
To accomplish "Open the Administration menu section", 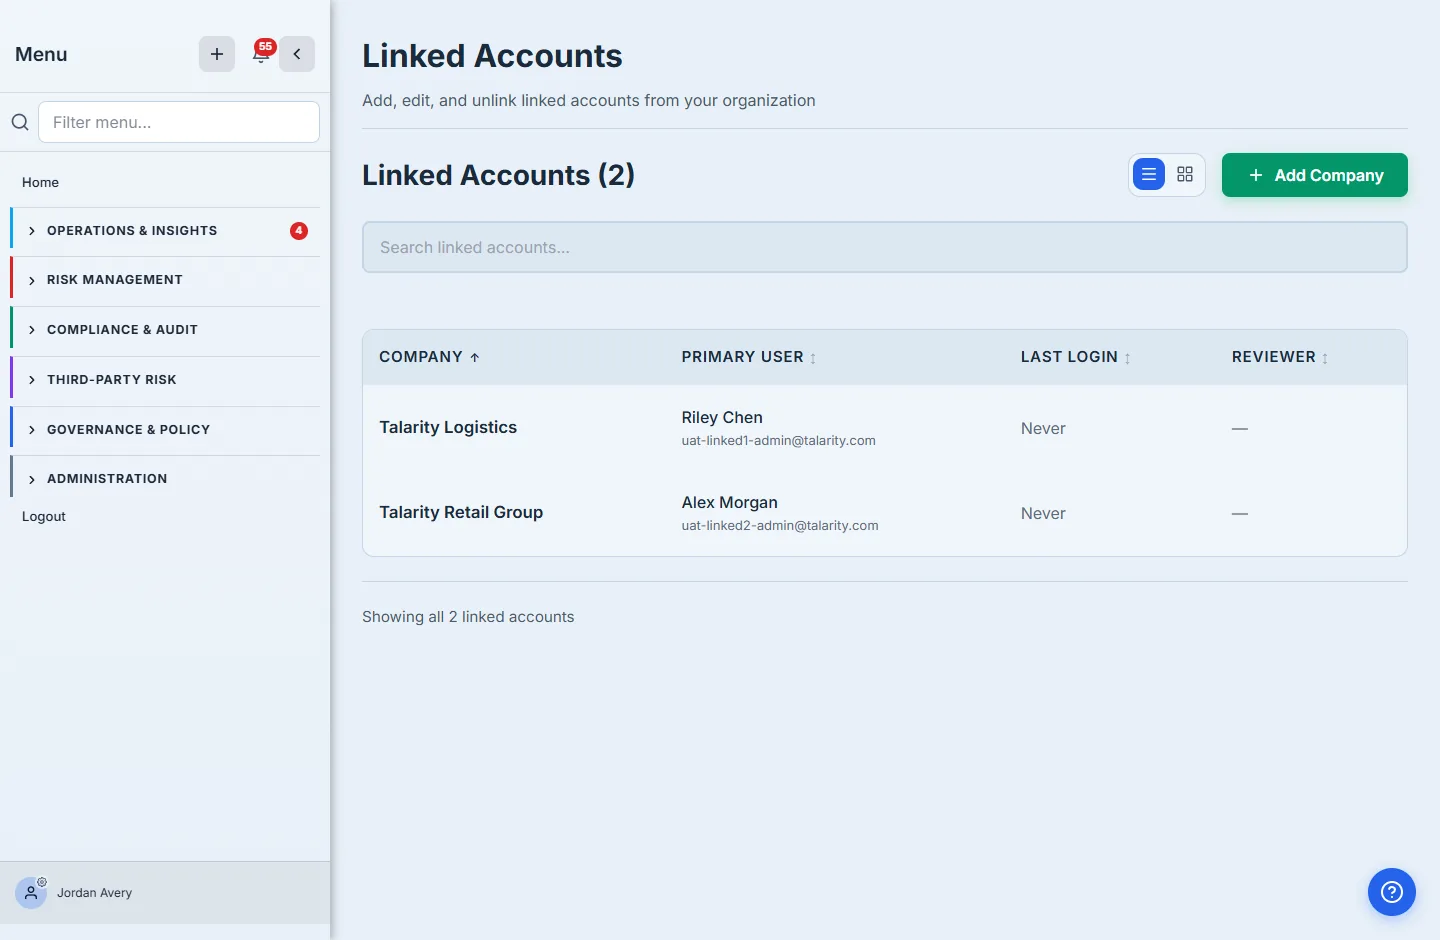I will (165, 479).
